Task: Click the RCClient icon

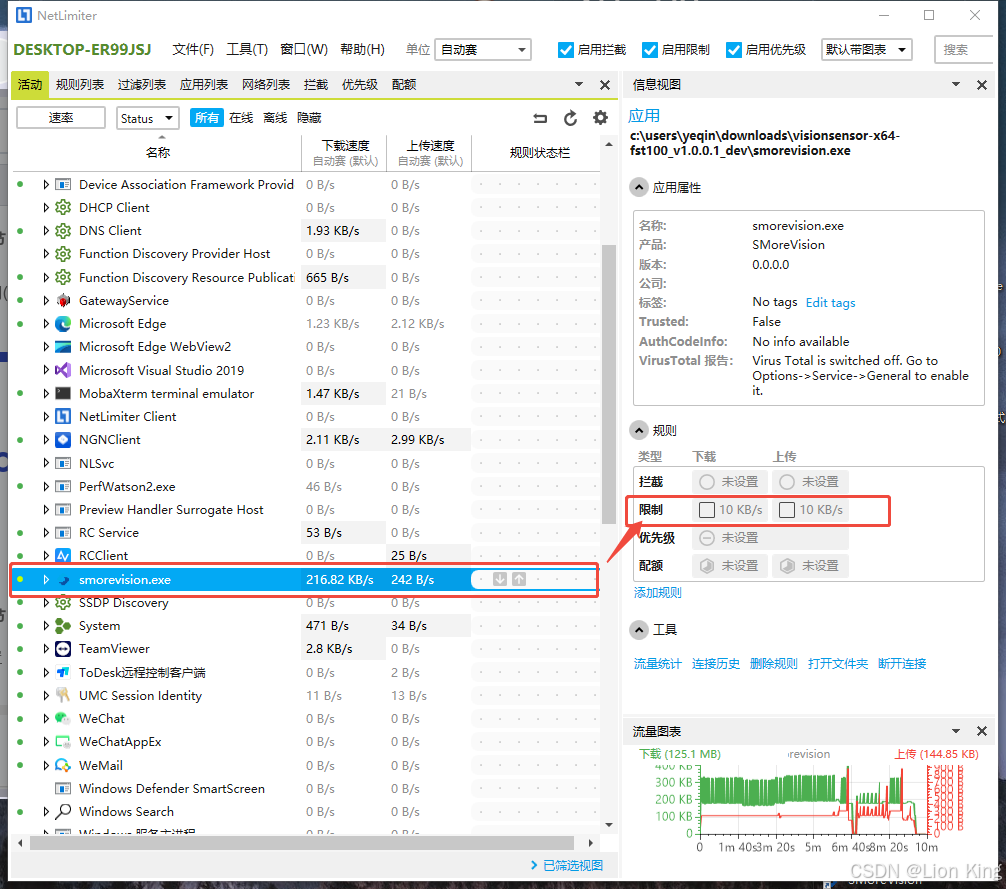Action: click(63, 555)
